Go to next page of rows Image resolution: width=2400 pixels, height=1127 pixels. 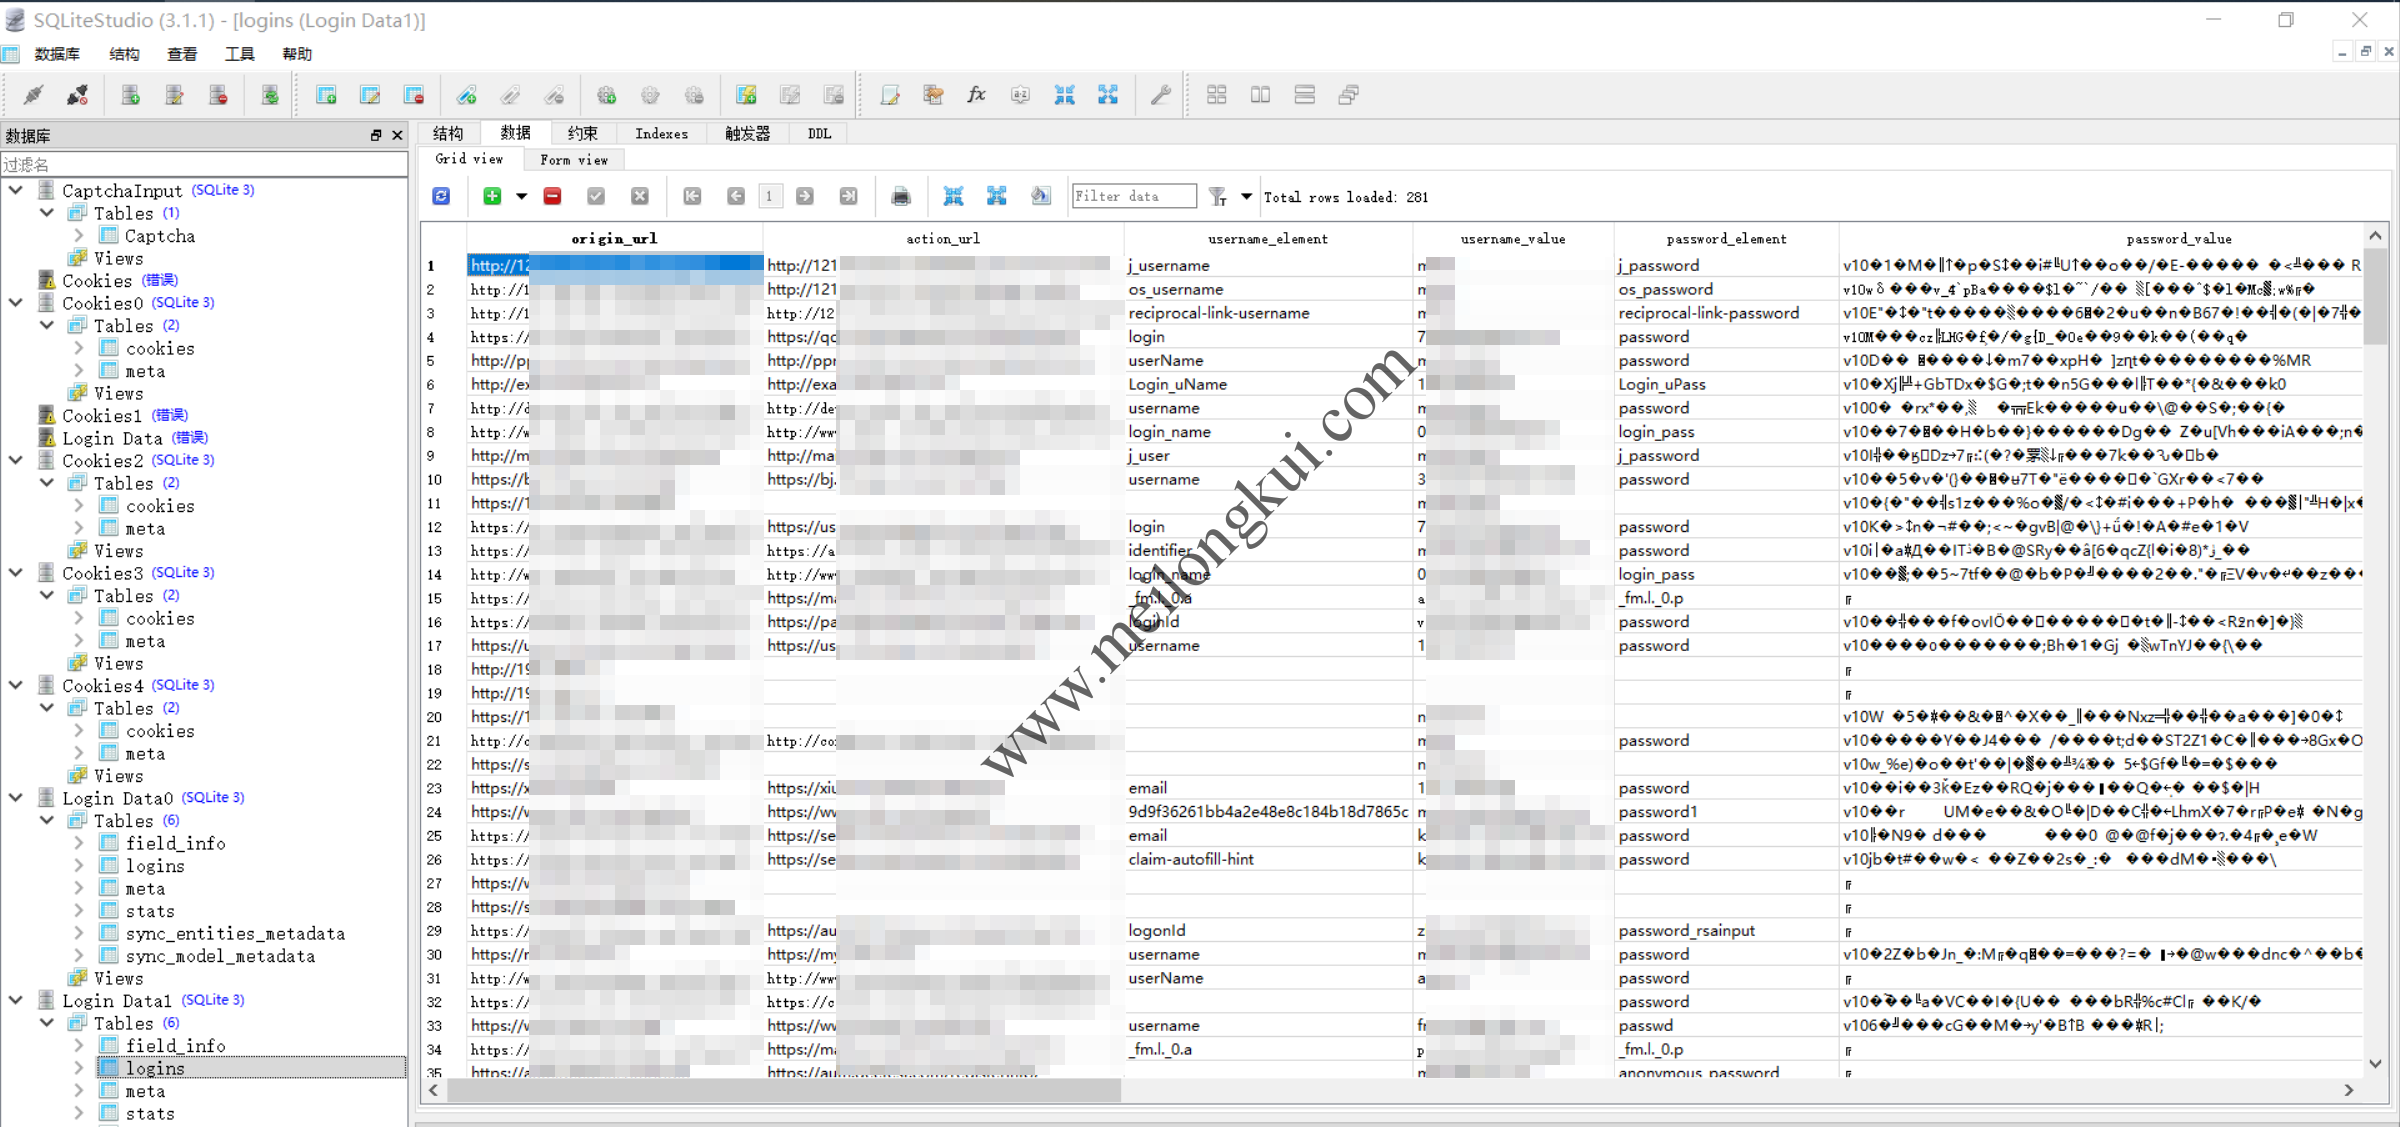(804, 196)
